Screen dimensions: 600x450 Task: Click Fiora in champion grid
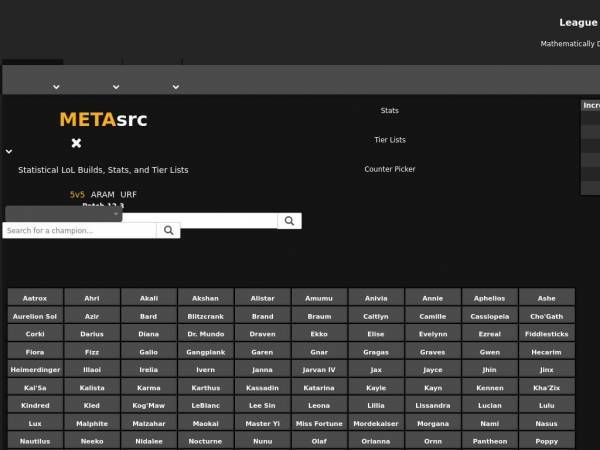point(35,351)
